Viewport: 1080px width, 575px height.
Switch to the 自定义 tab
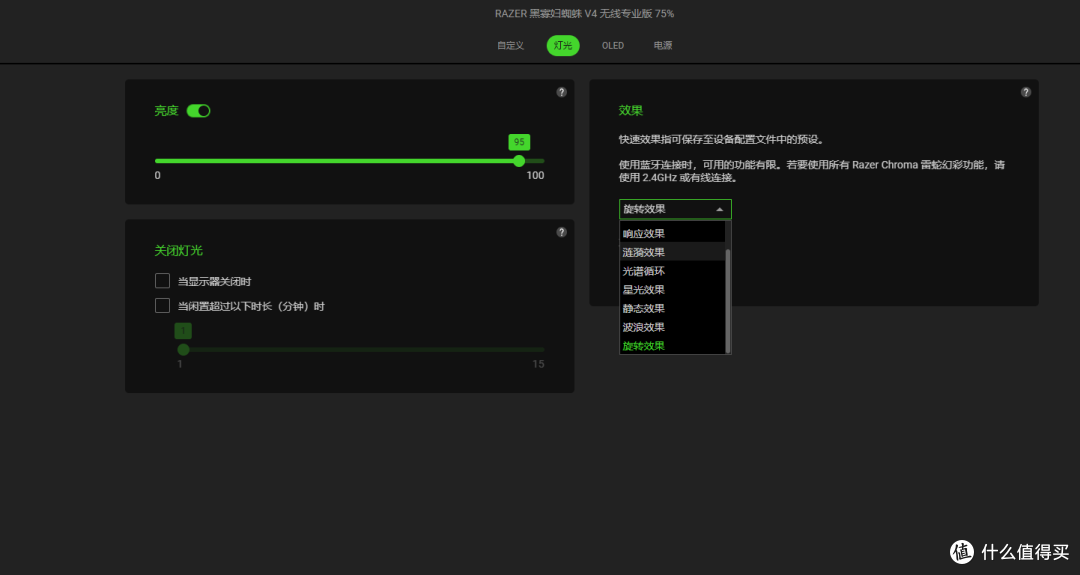[x=510, y=45]
